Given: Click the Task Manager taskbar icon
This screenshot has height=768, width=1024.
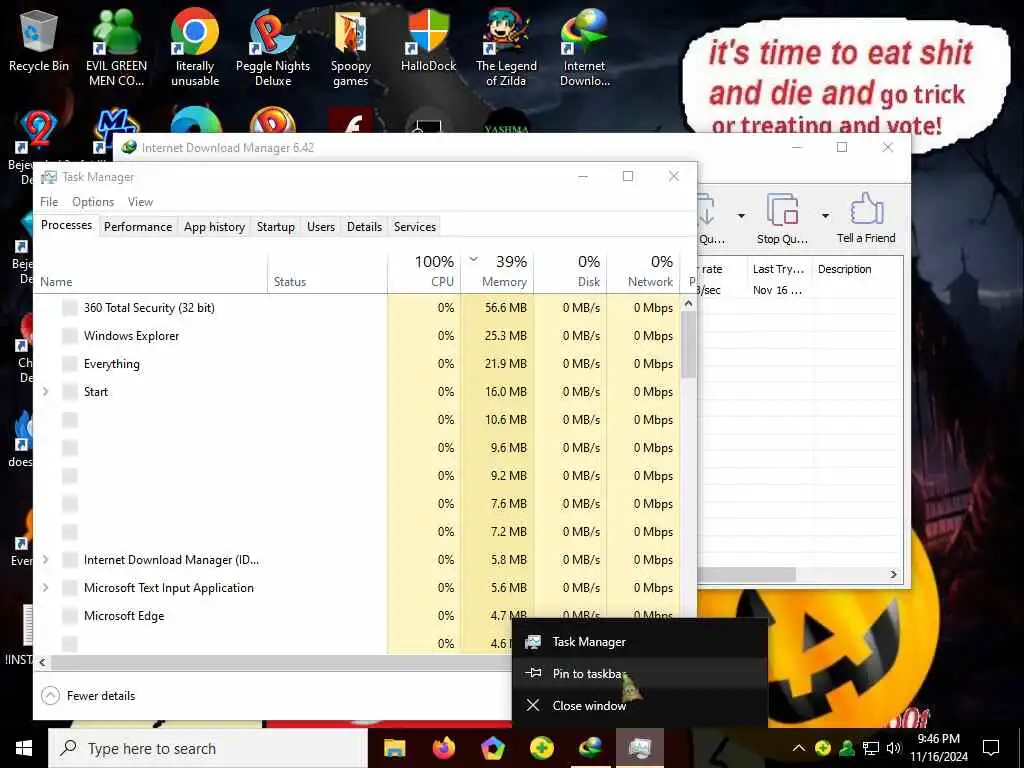Looking at the screenshot, I should (x=640, y=748).
